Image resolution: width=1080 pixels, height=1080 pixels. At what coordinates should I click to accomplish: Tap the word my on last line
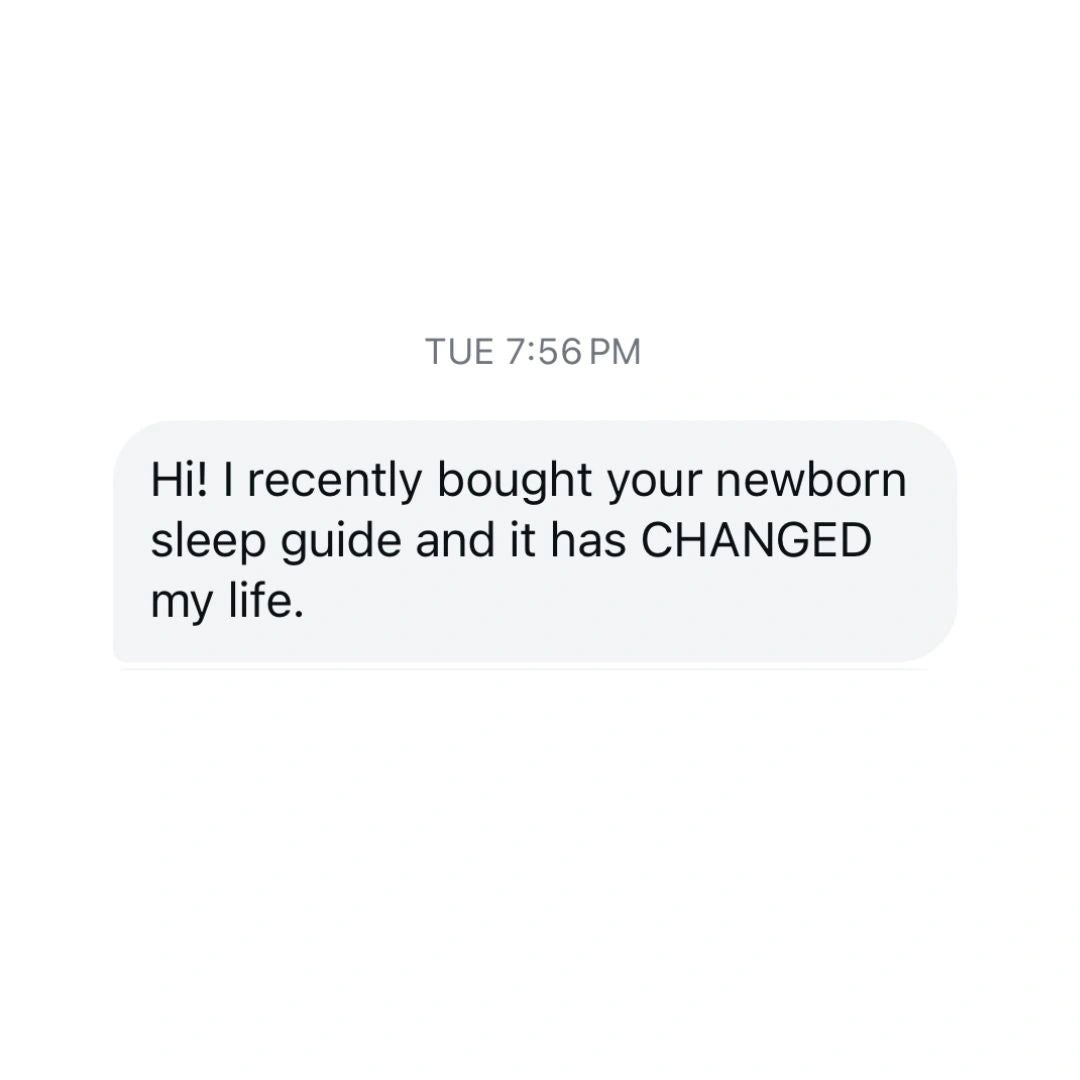[x=182, y=603]
